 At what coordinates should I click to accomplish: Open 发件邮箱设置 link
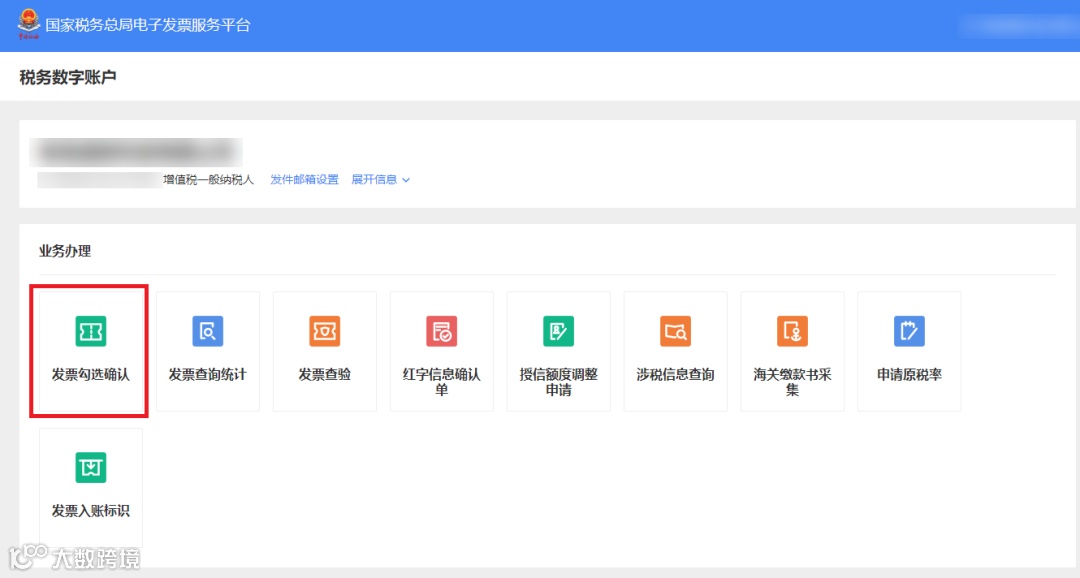(304, 180)
